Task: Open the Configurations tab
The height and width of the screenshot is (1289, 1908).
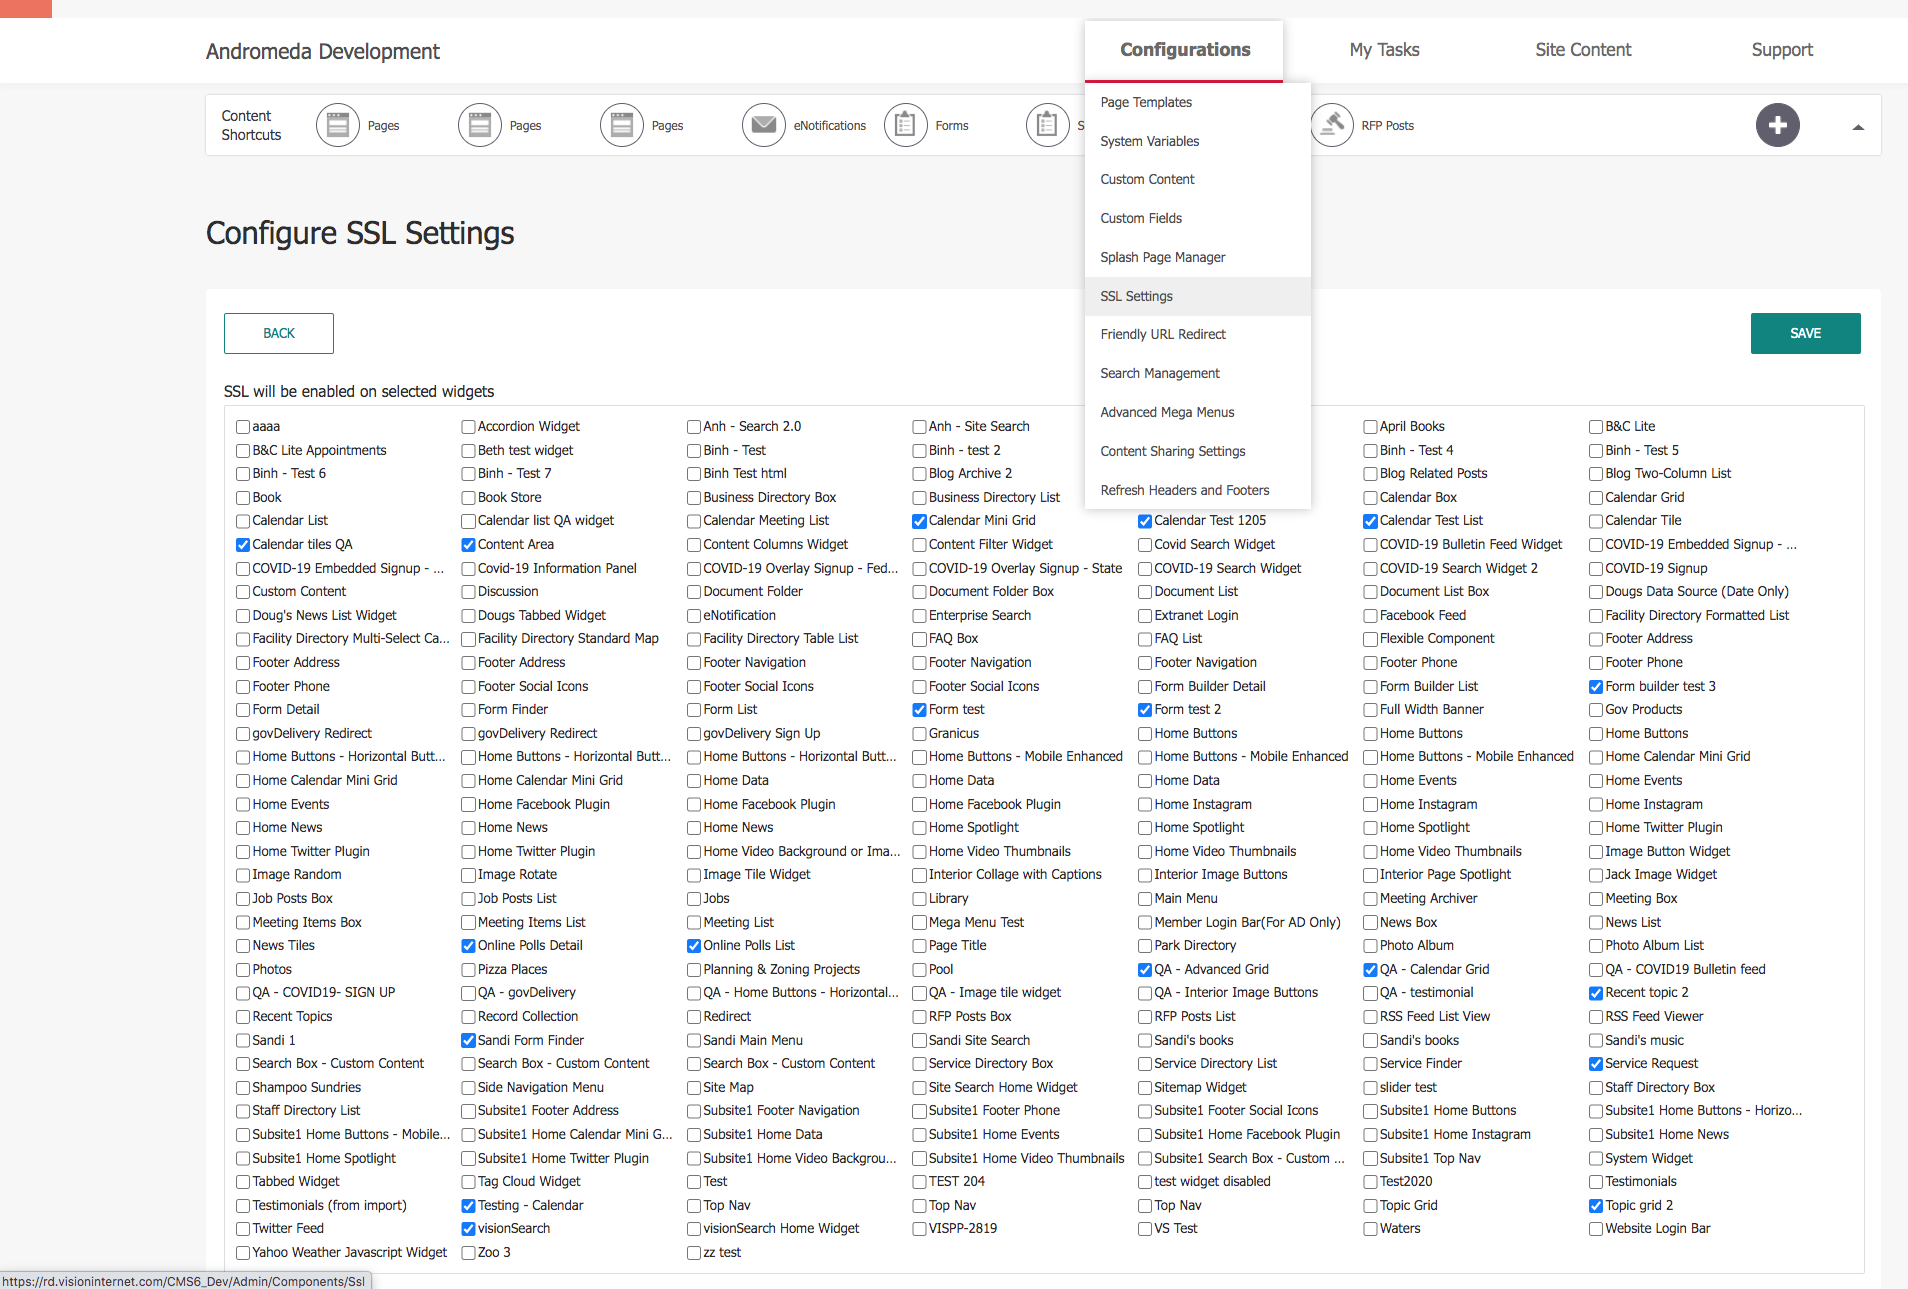Action: pyautogui.click(x=1185, y=50)
